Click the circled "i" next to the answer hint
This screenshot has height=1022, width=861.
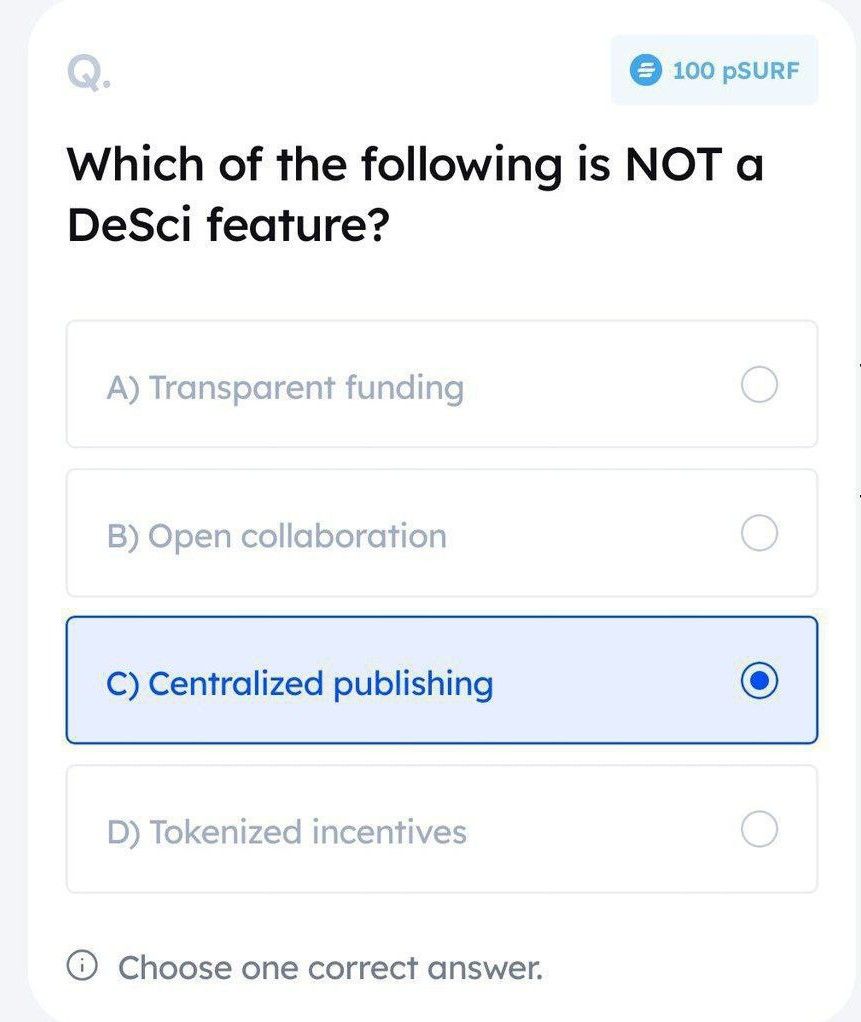84,967
